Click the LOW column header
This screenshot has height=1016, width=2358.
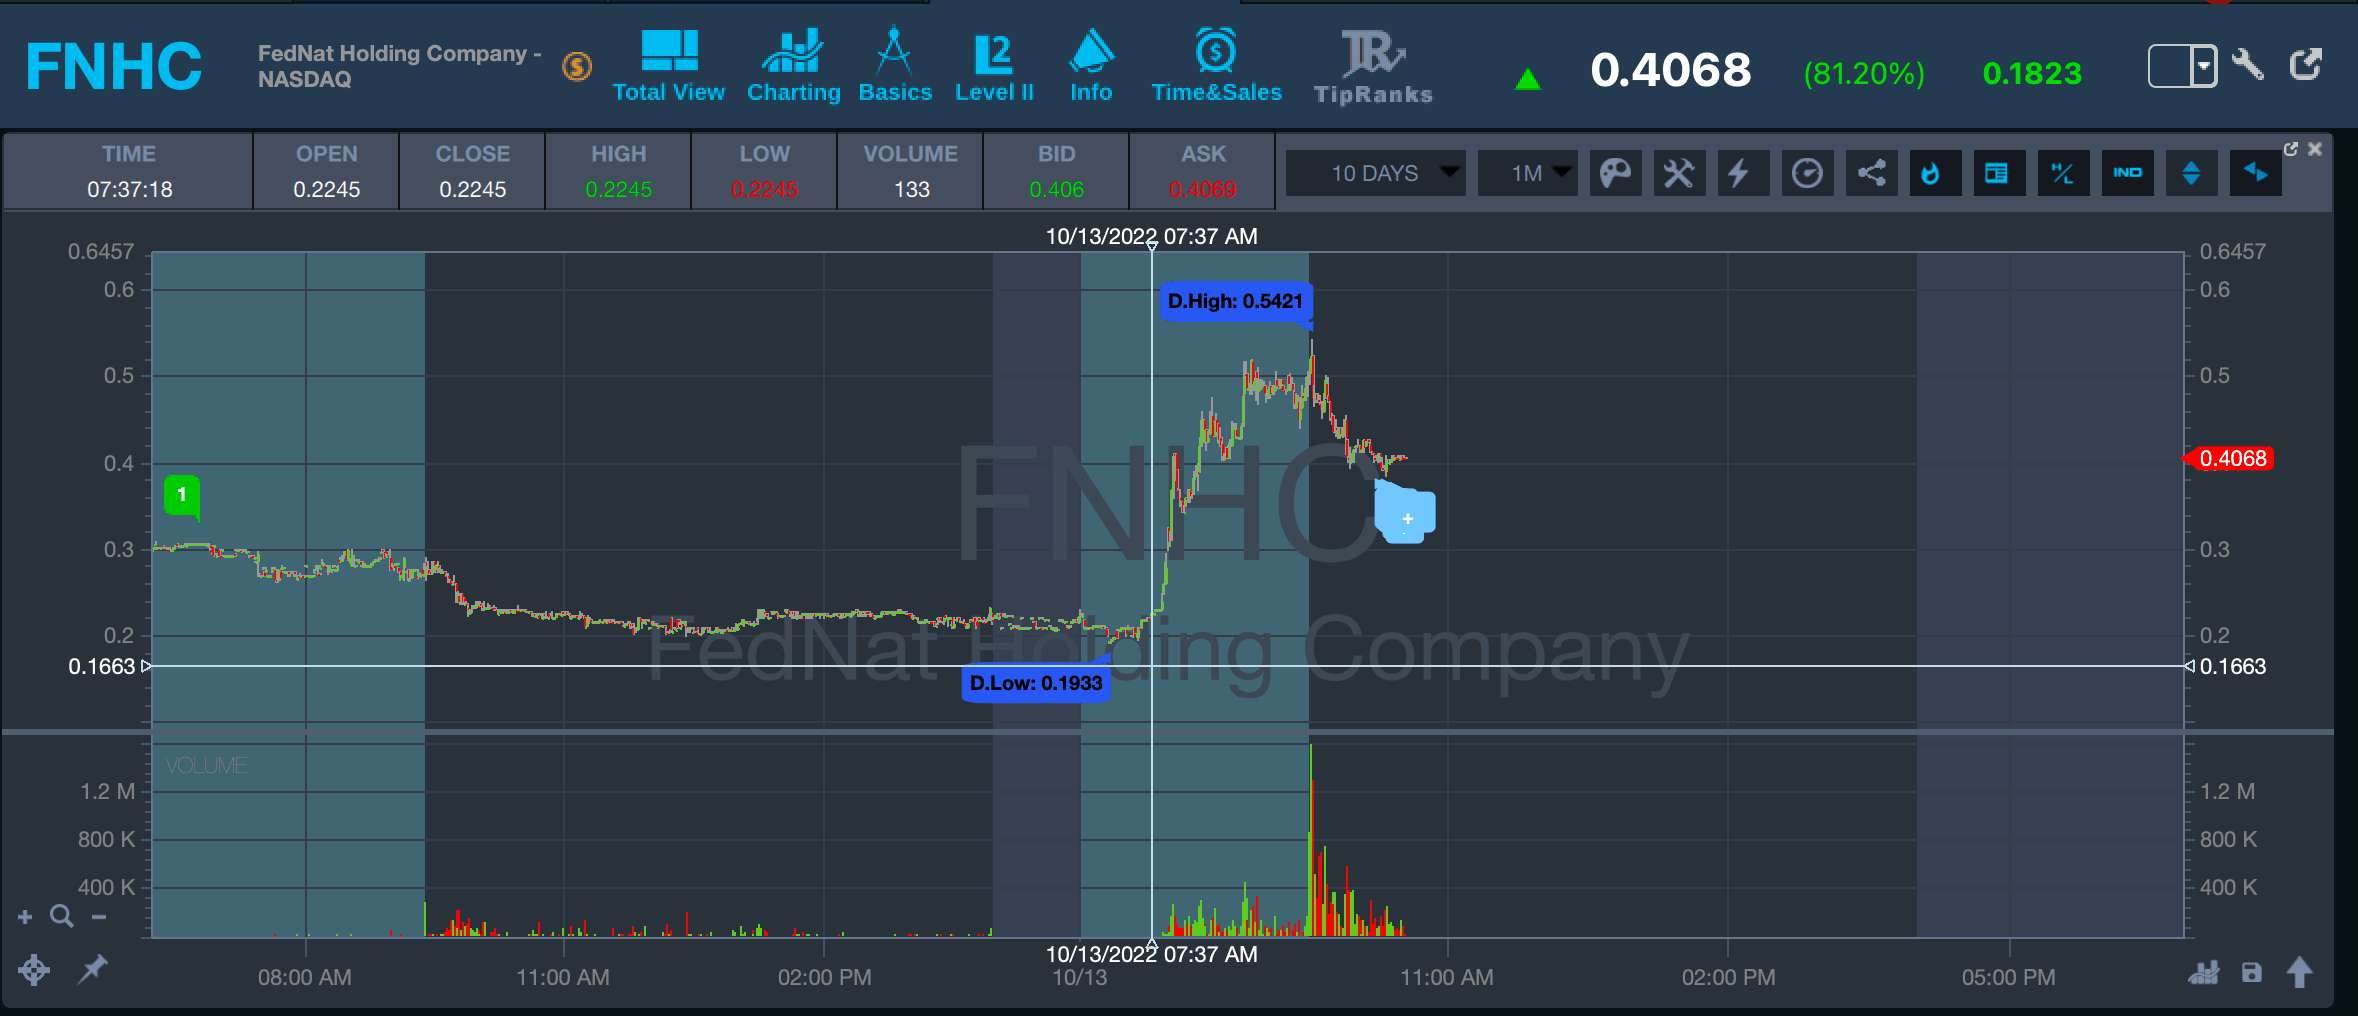[x=765, y=154]
